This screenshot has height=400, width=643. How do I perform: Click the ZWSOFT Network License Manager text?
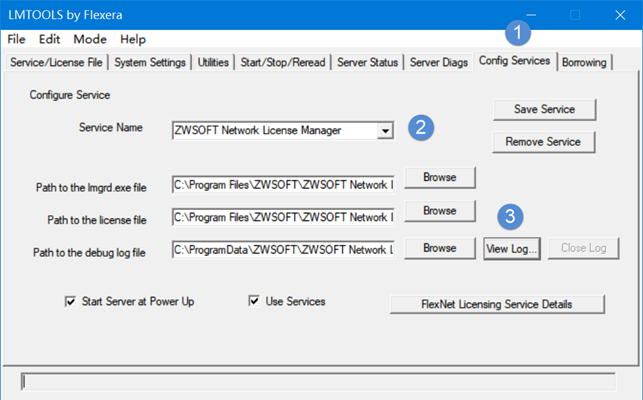pos(258,130)
